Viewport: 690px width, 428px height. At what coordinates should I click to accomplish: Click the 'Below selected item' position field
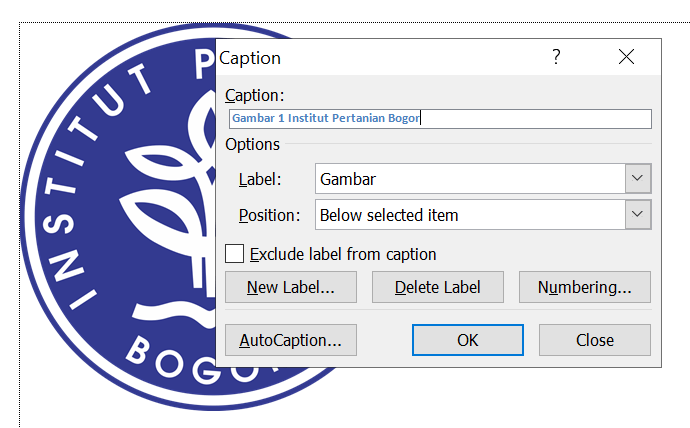click(x=469, y=215)
